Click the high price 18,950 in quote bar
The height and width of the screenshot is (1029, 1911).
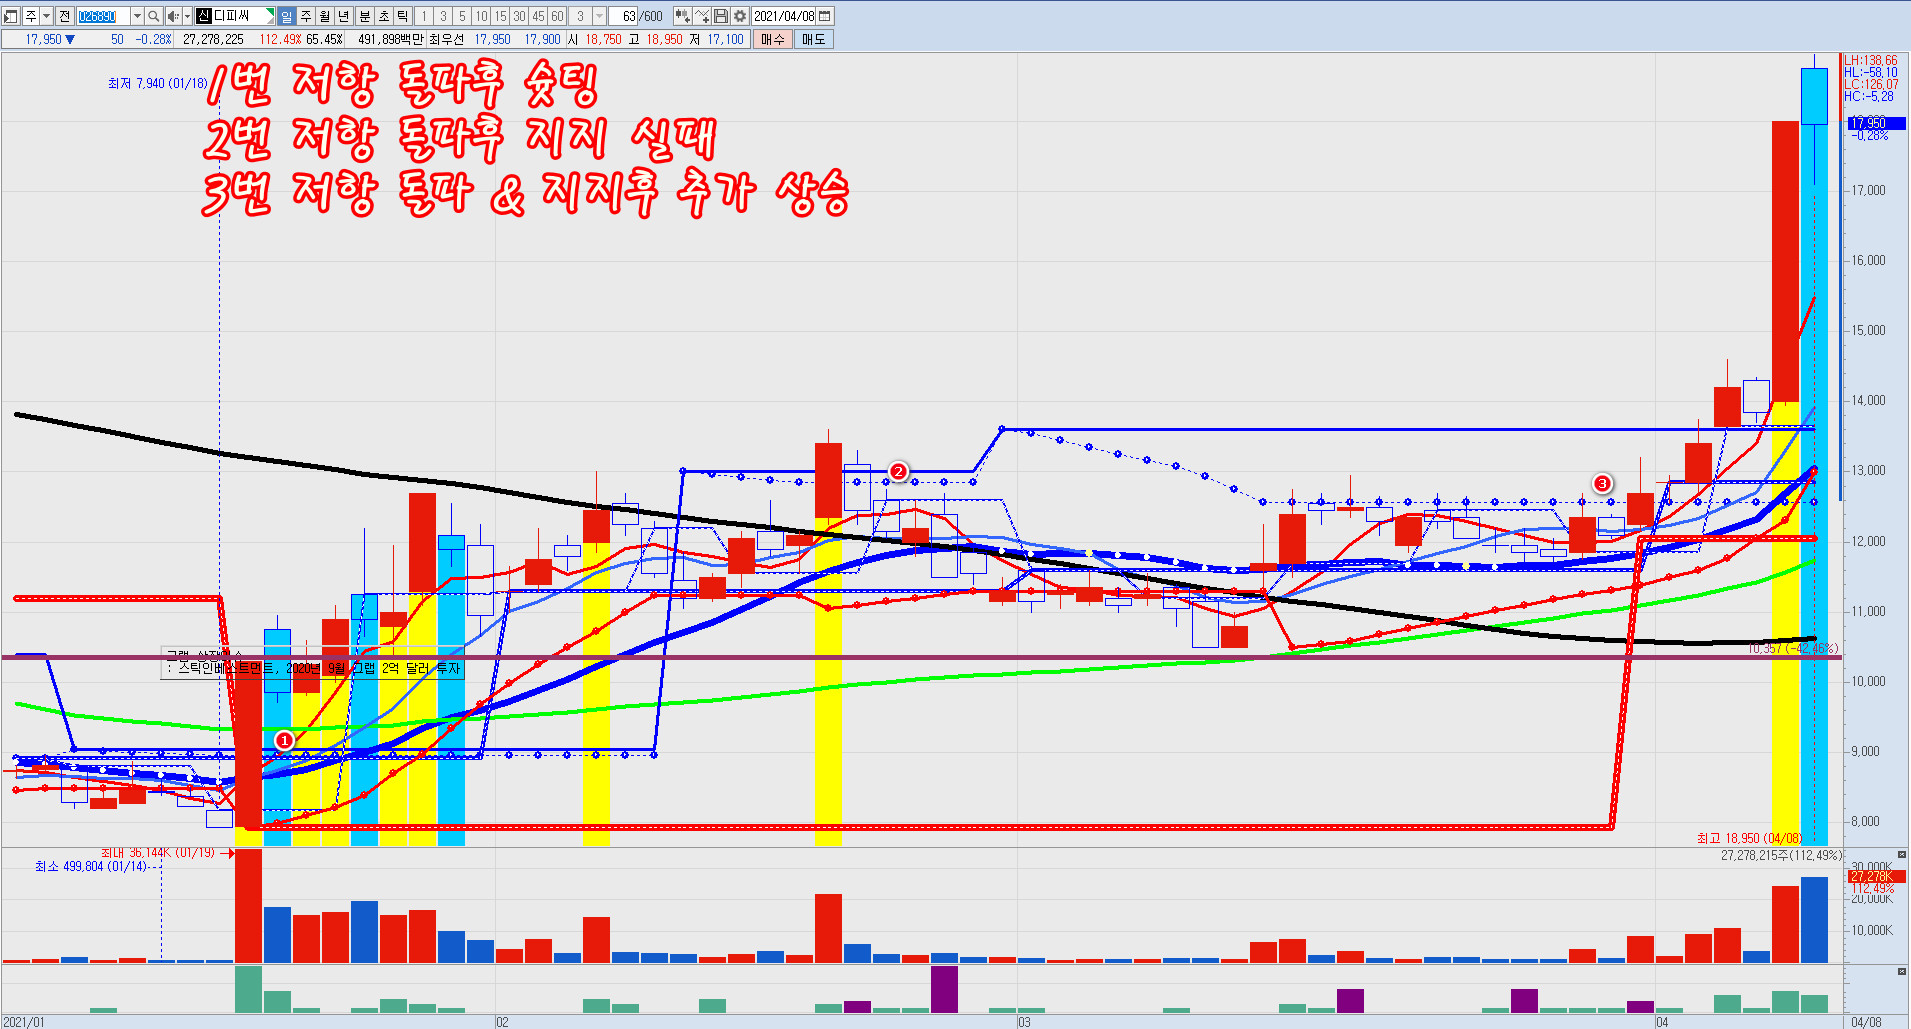(x=664, y=39)
